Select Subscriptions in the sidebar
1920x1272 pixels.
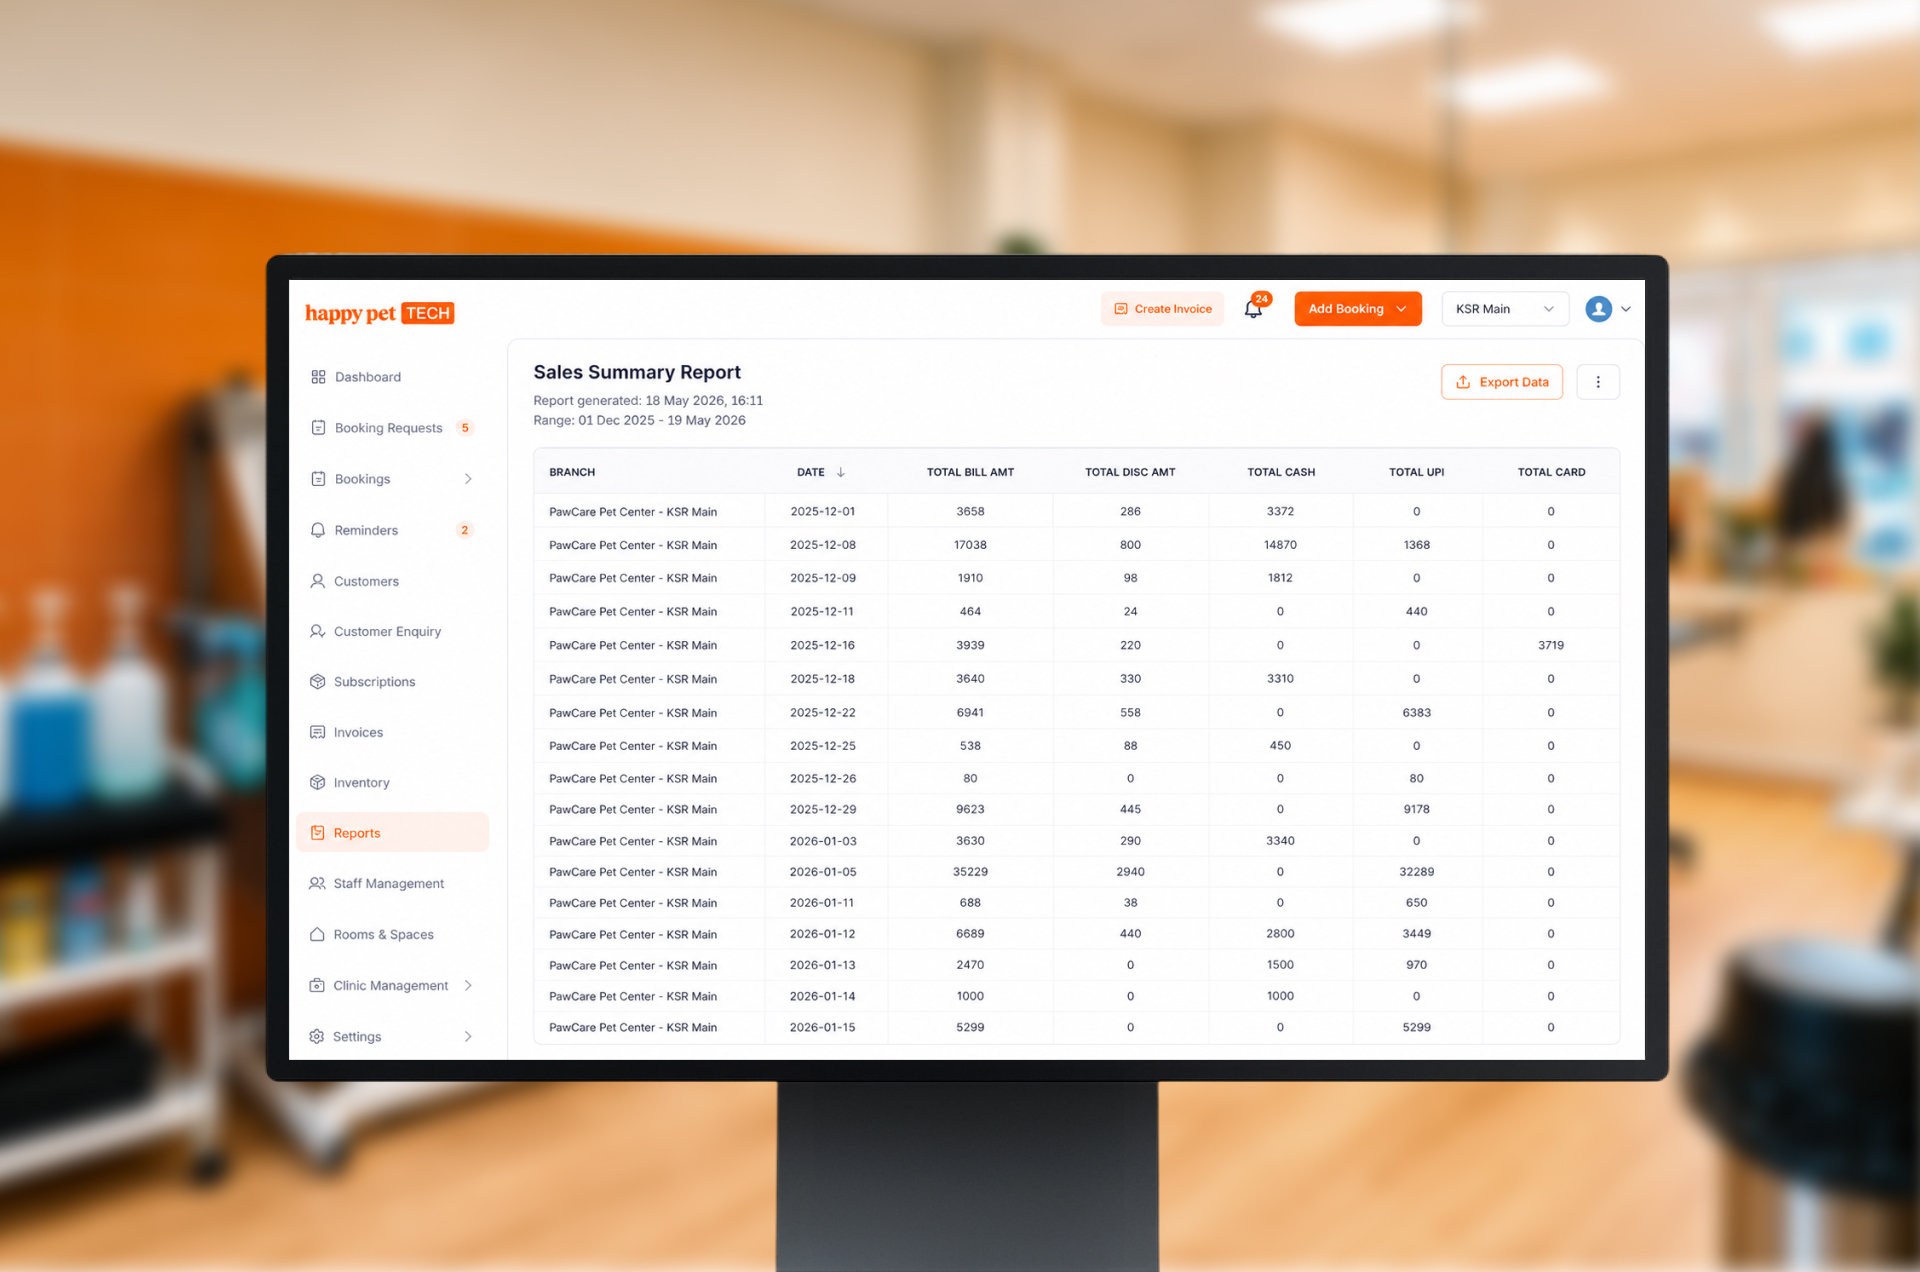tap(374, 682)
